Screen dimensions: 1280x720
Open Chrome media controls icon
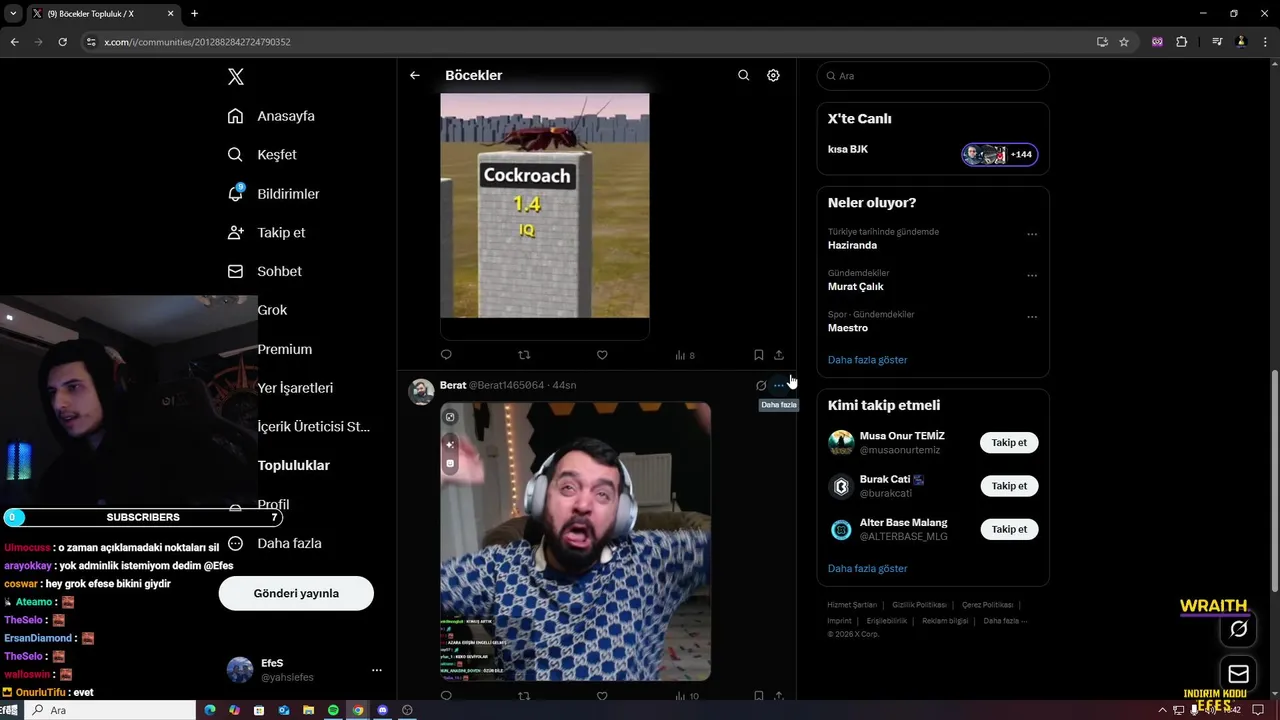coord(1217,42)
